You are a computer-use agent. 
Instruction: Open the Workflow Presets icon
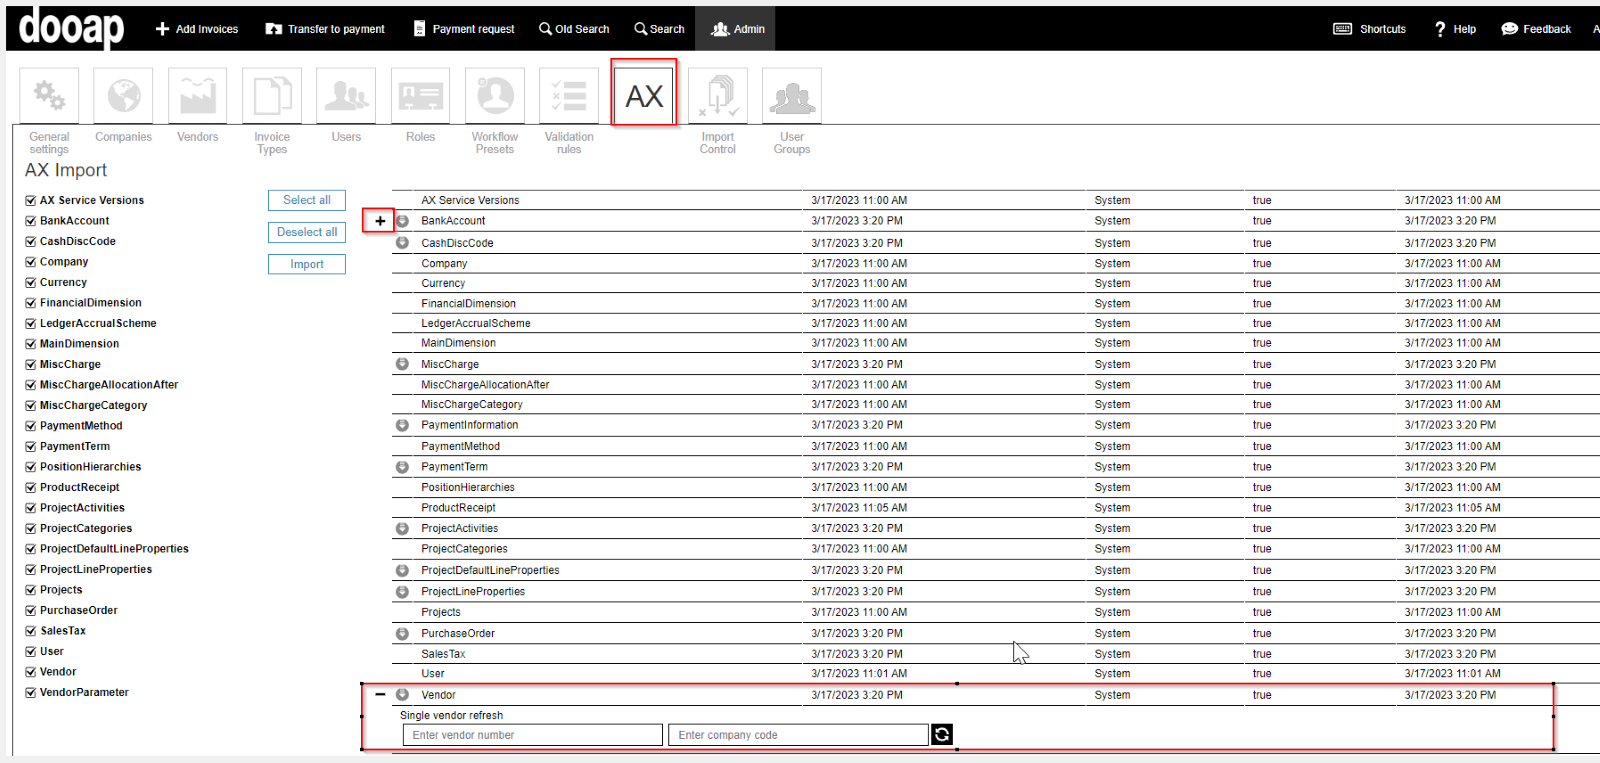click(495, 96)
